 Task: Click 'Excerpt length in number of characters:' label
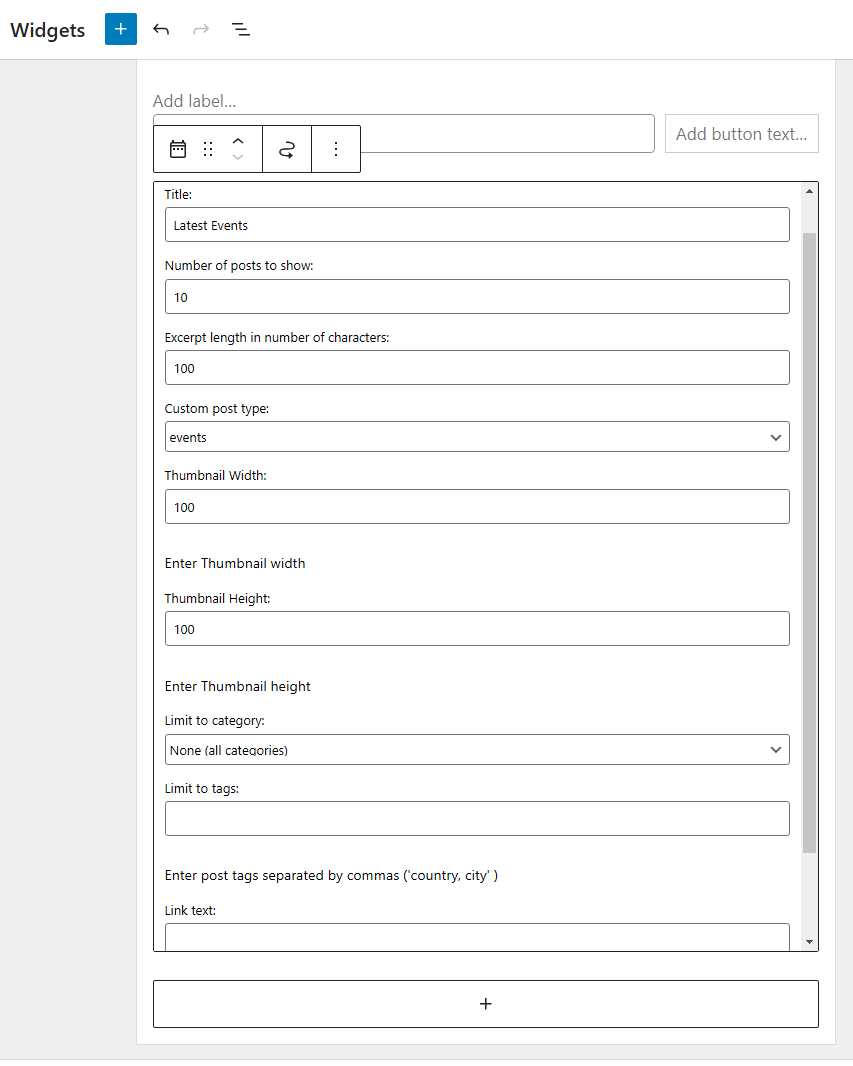click(x=277, y=338)
